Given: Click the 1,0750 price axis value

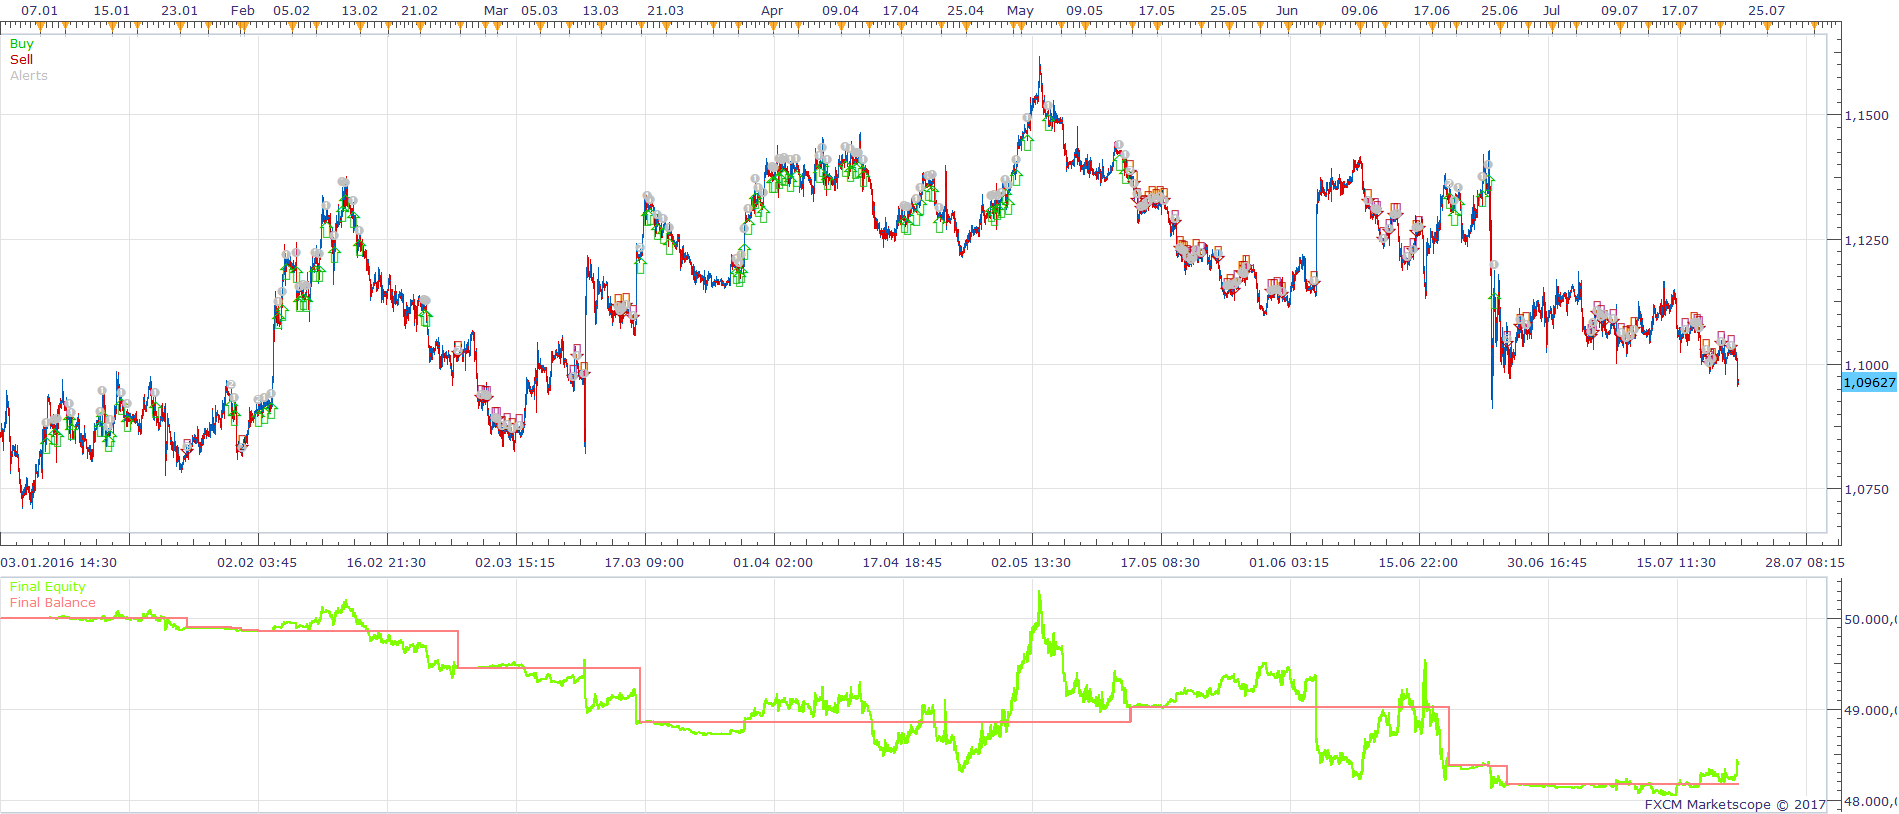Looking at the screenshot, I should click(x=1866, y=490).
